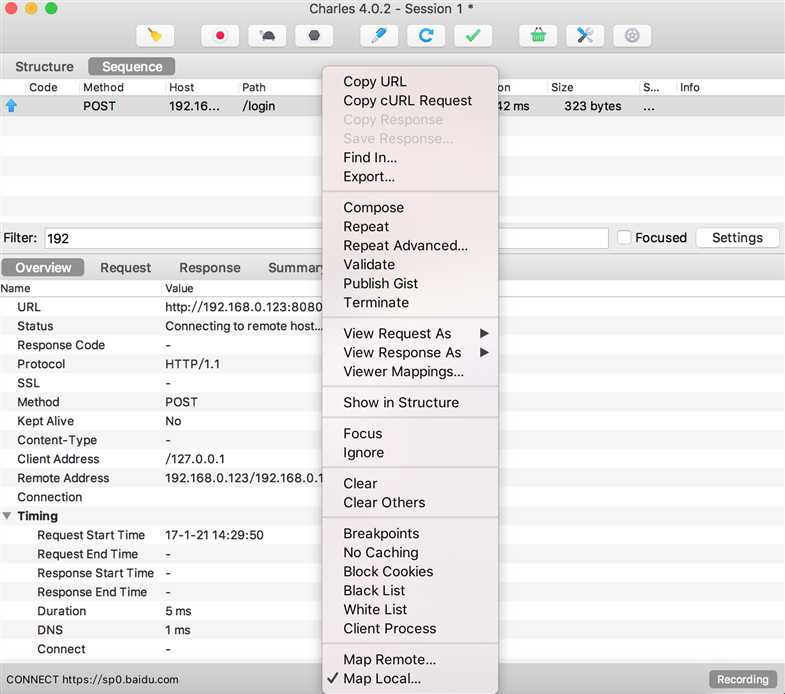Switch to the Structure tab
785x694 pixels.
click(x=44, y=67)
